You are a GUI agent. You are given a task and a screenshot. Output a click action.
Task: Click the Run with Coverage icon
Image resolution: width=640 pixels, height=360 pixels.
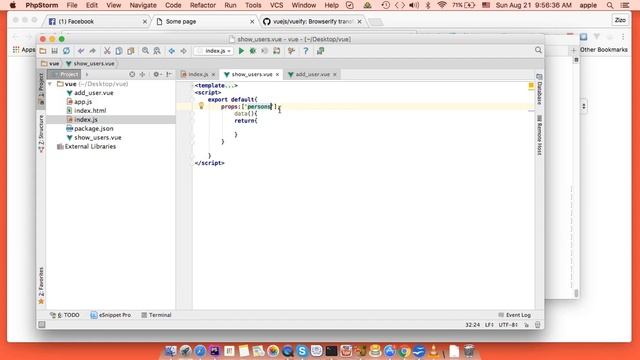[x=264, y=51]
